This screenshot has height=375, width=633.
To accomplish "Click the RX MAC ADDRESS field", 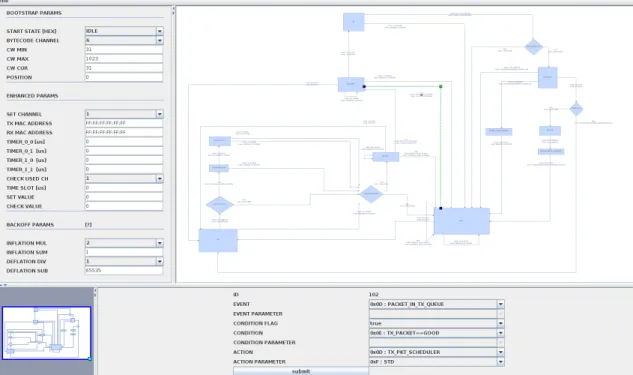I will 124,132.
